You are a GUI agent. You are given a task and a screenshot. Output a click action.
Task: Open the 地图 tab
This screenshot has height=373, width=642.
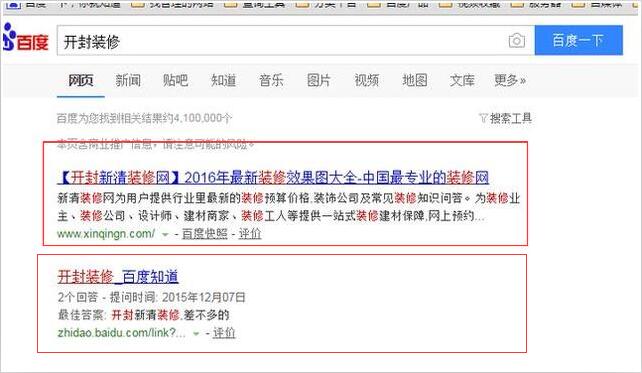point(414,80)
